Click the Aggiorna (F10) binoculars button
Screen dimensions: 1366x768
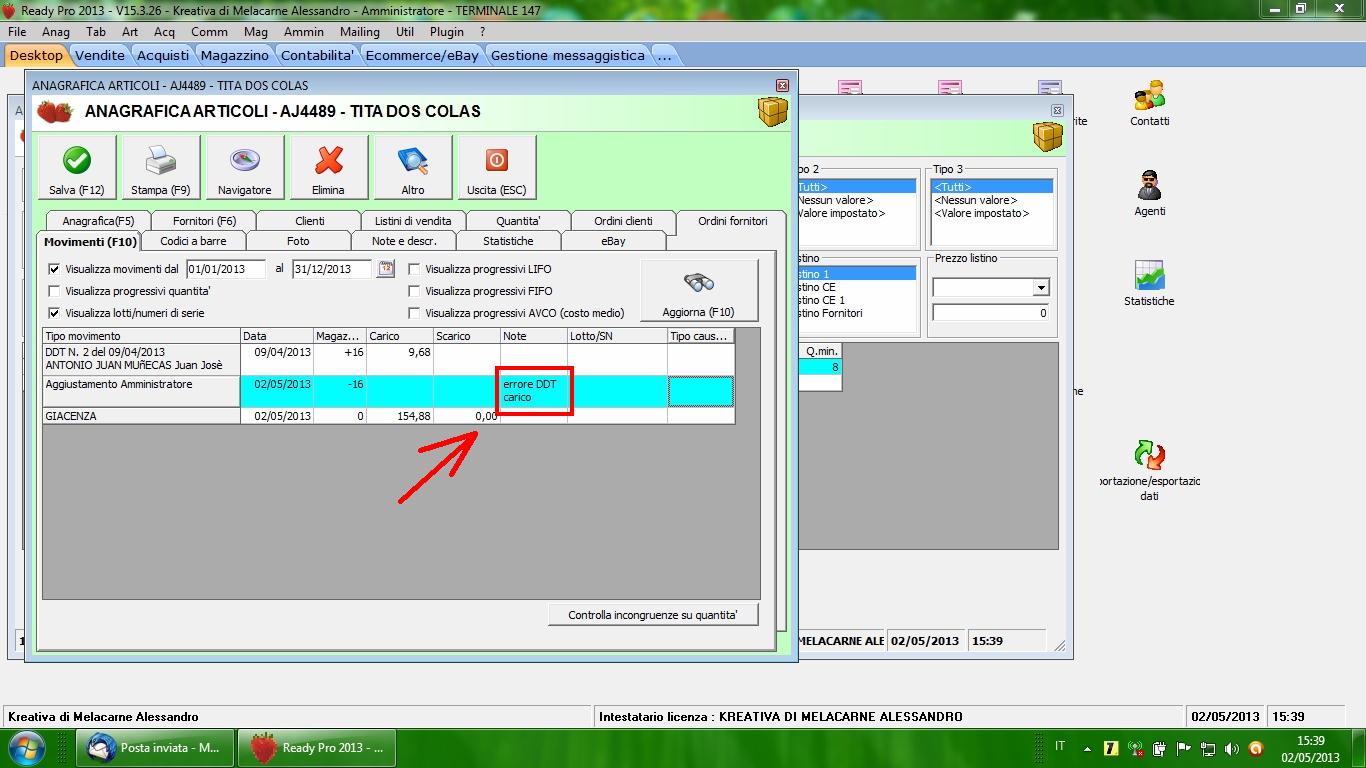[x=699, y=290]
